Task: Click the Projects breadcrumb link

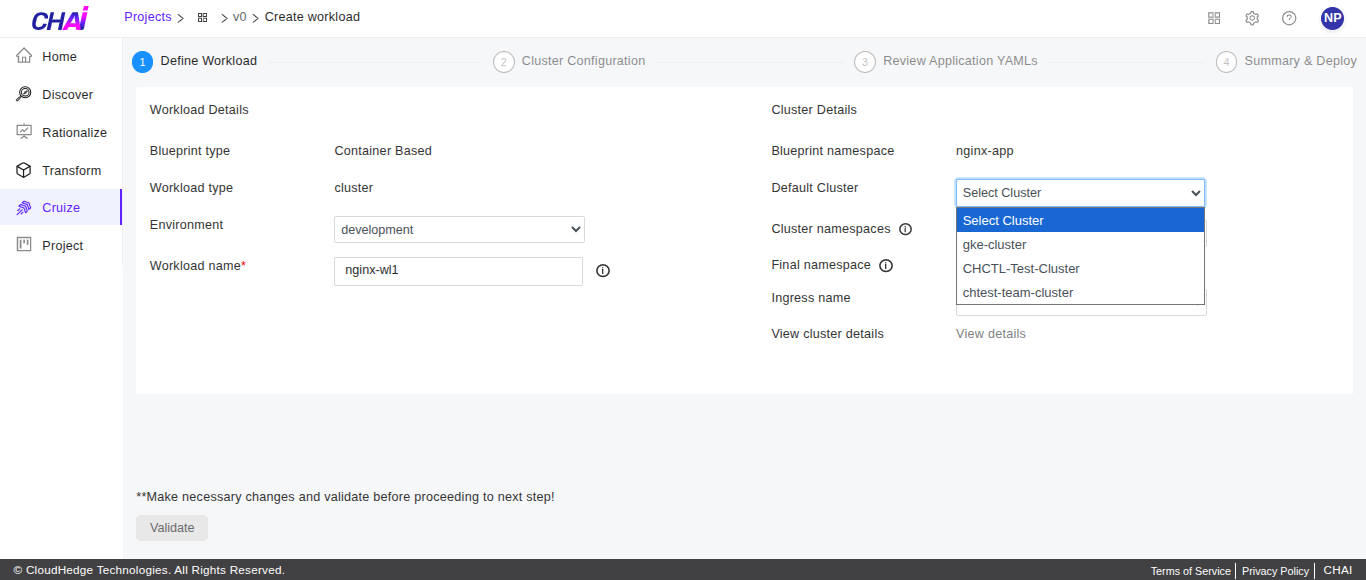Action: [x=147, y=17]
